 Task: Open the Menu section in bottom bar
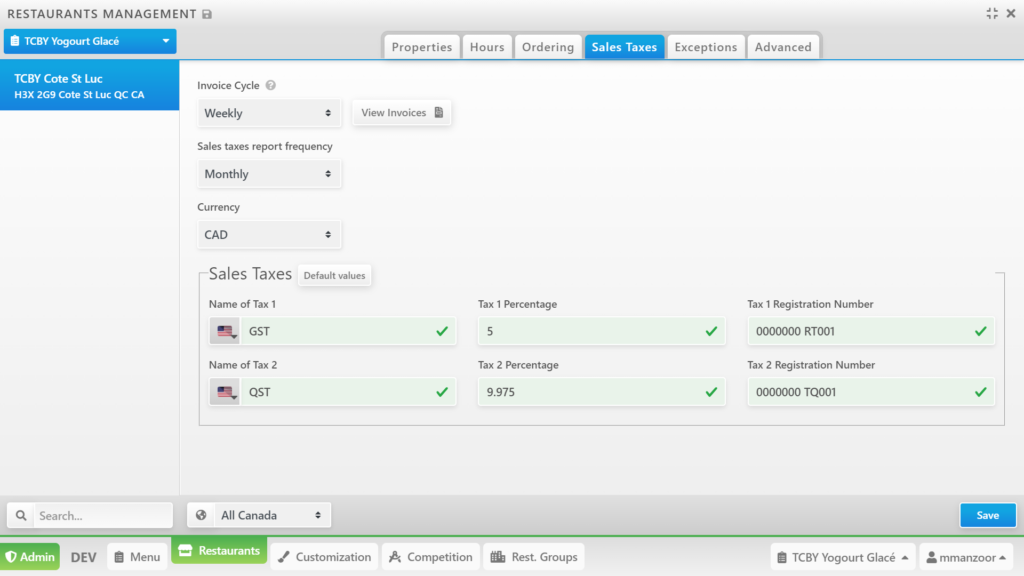pos(135,557)
